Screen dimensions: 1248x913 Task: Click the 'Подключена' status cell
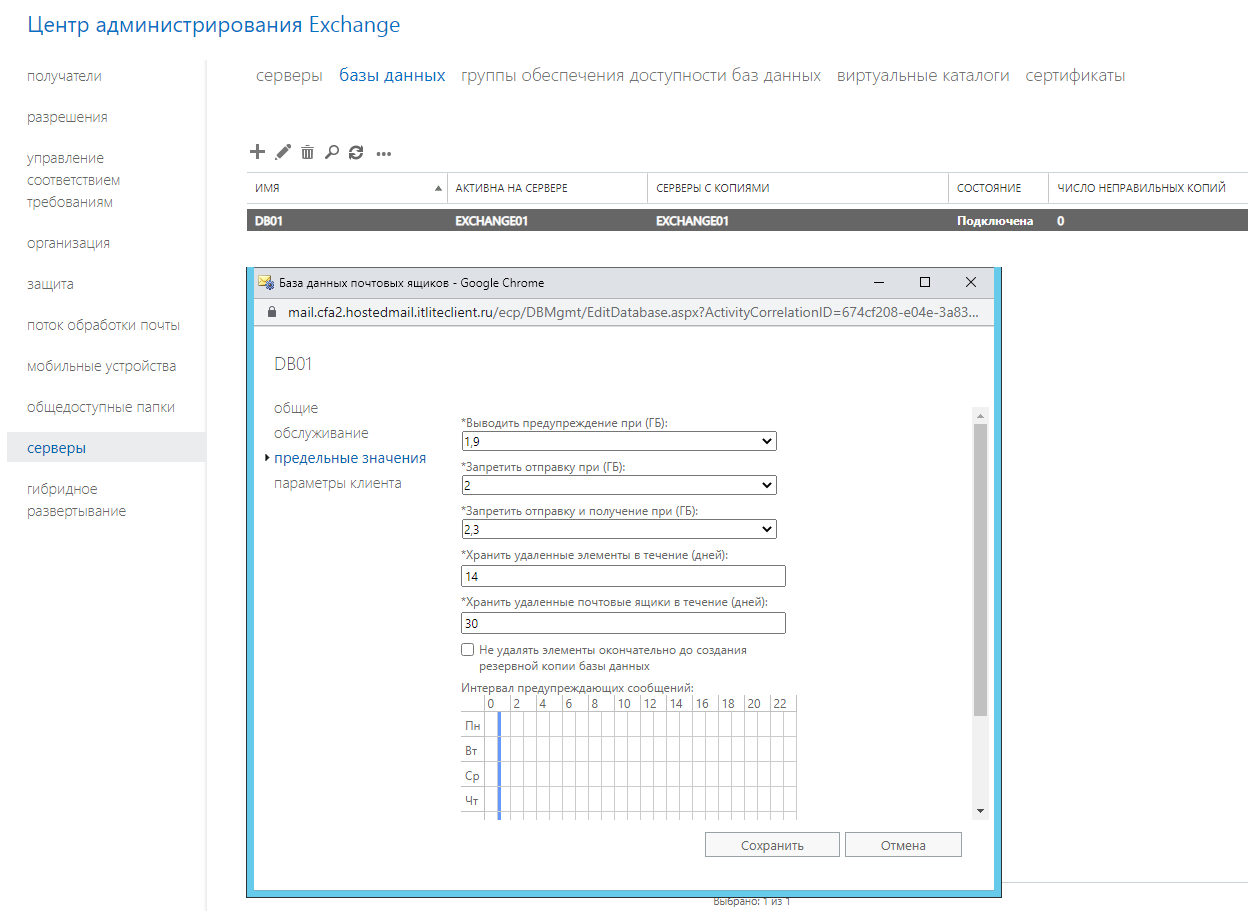(x=995, y=221)
